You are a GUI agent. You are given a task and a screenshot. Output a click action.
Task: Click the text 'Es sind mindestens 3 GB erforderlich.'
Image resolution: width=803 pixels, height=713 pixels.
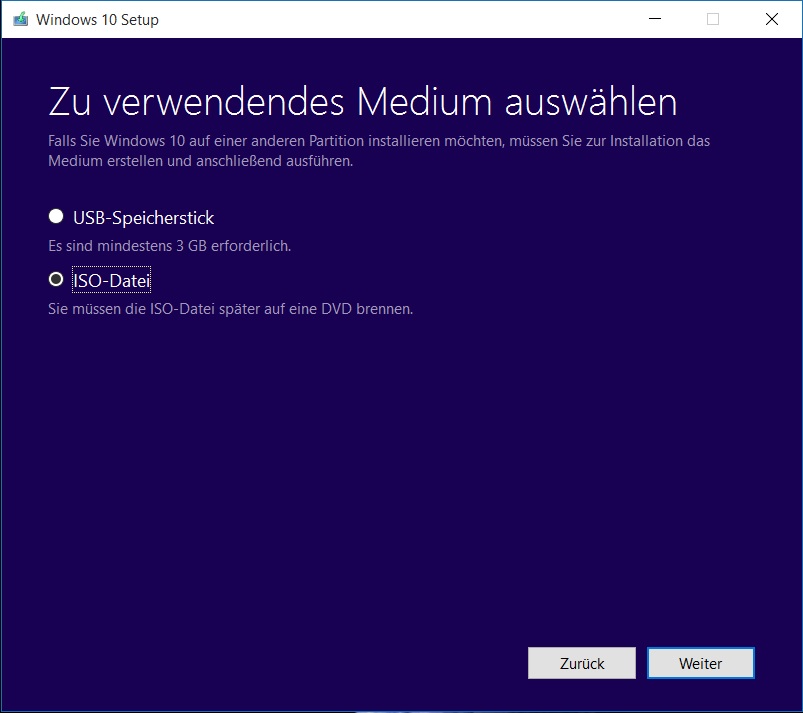click(170, 246)
